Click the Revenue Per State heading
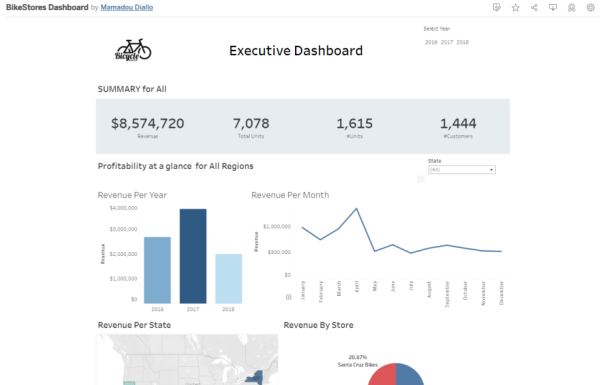Image resolution: width=600 pixels, height=385 pixels. (x=134, y=325)
